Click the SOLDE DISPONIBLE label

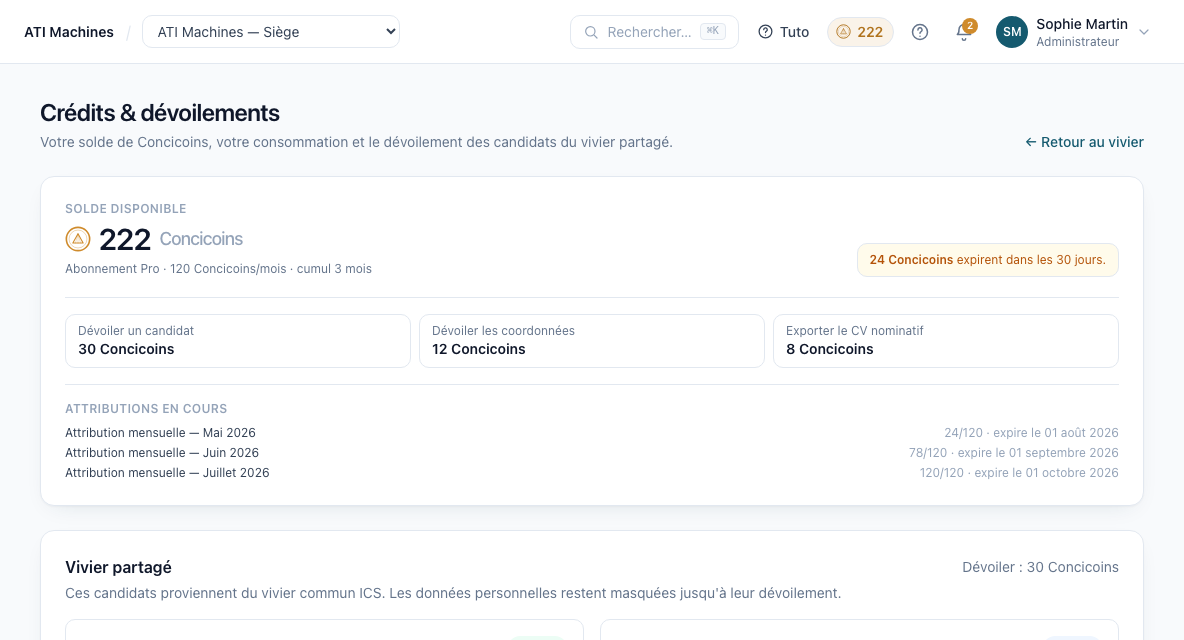coord(125,208)
